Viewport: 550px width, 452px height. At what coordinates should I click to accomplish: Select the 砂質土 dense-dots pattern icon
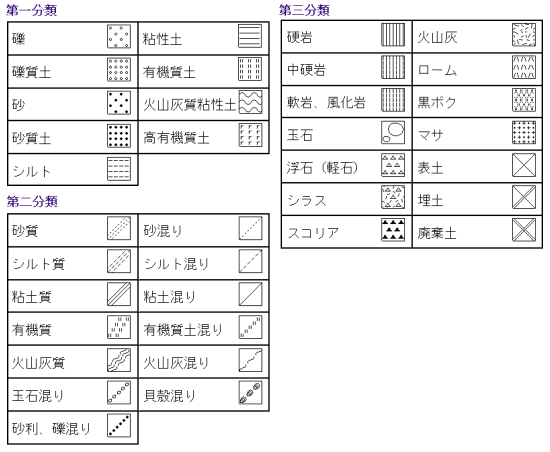(119, 135)
